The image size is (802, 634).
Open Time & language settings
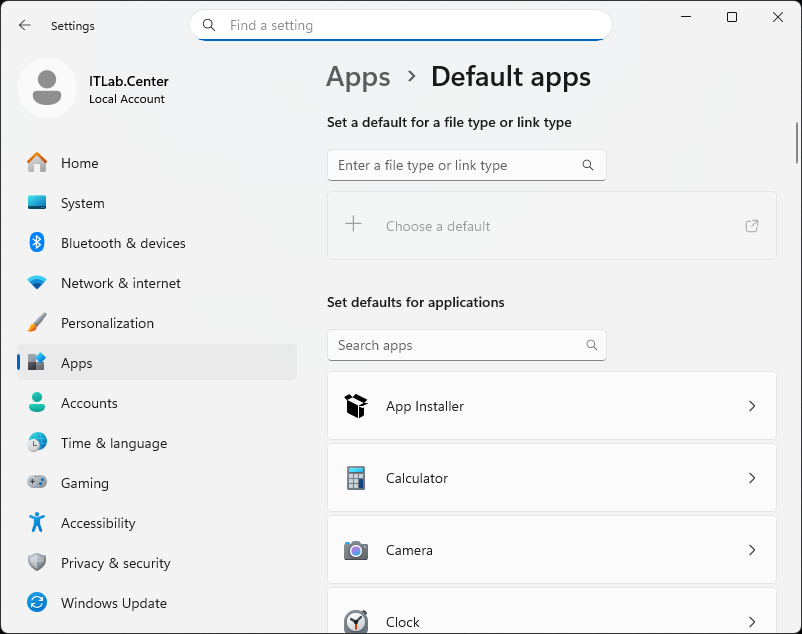tap(113, 443)
